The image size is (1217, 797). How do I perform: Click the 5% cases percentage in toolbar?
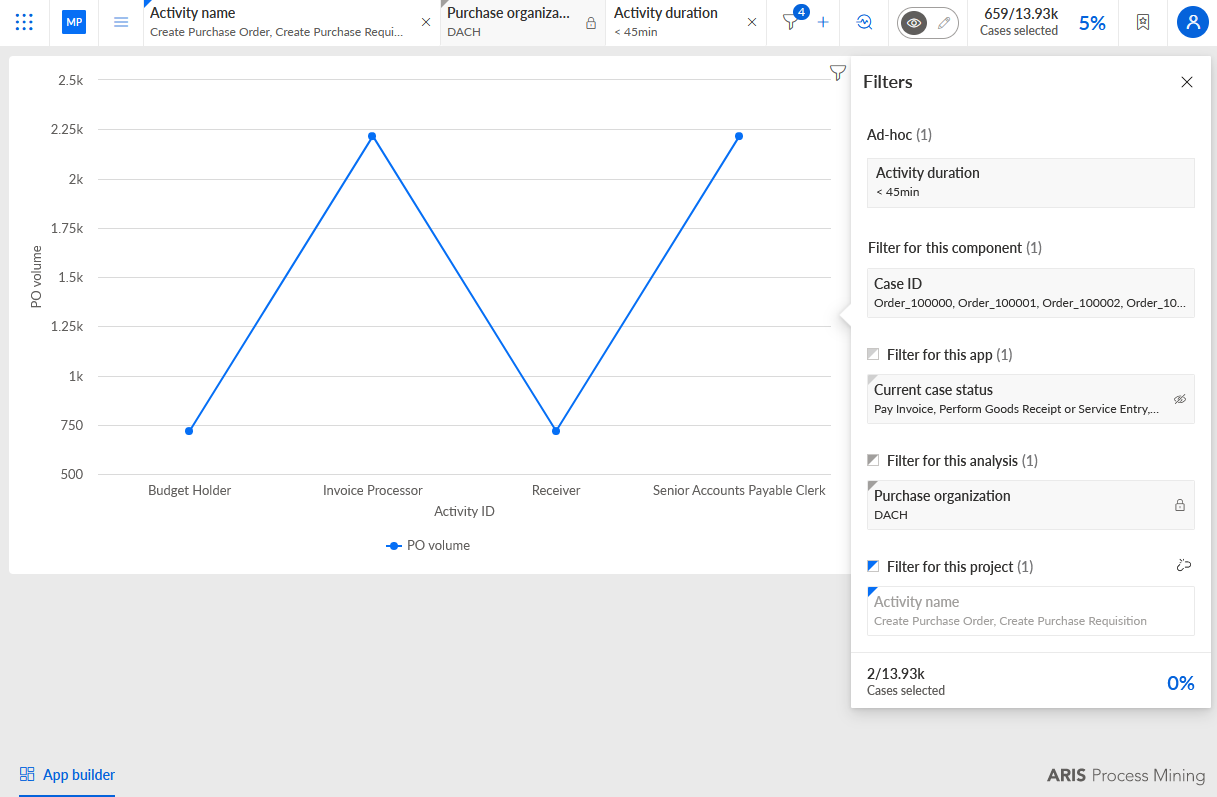coord(1092,23)
